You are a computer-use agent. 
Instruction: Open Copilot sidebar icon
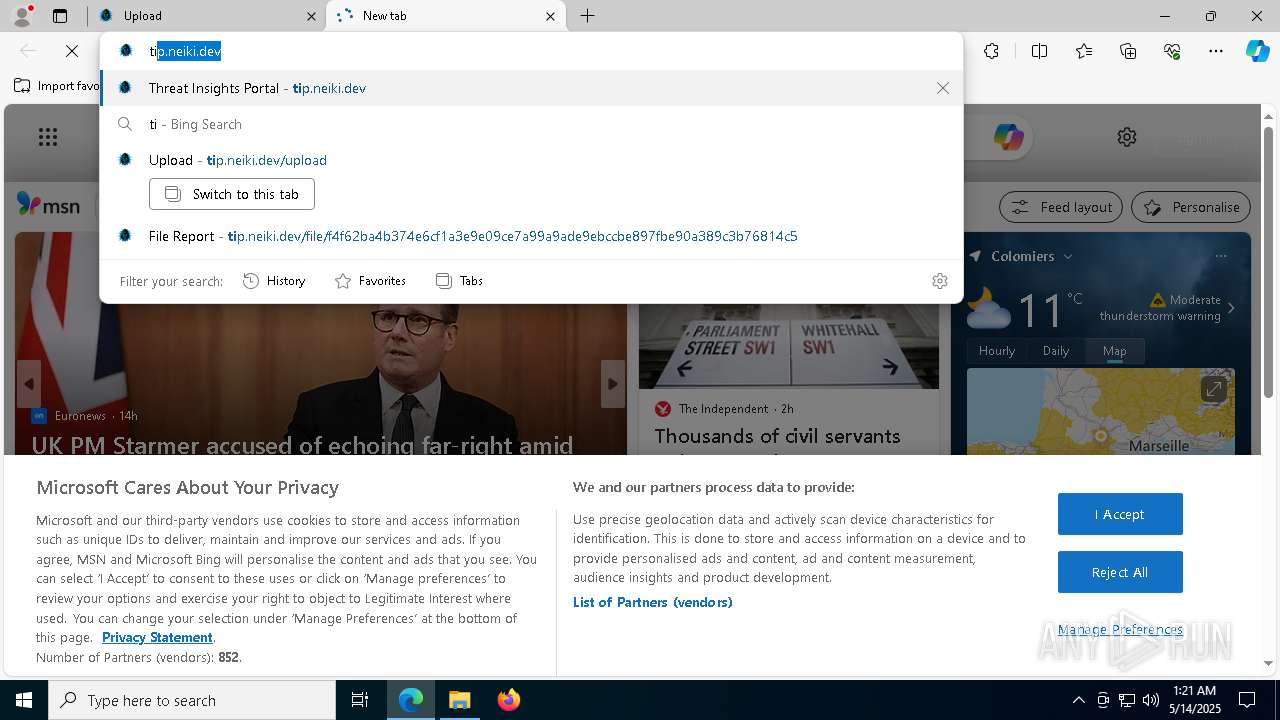click(x=1257, y=51)
